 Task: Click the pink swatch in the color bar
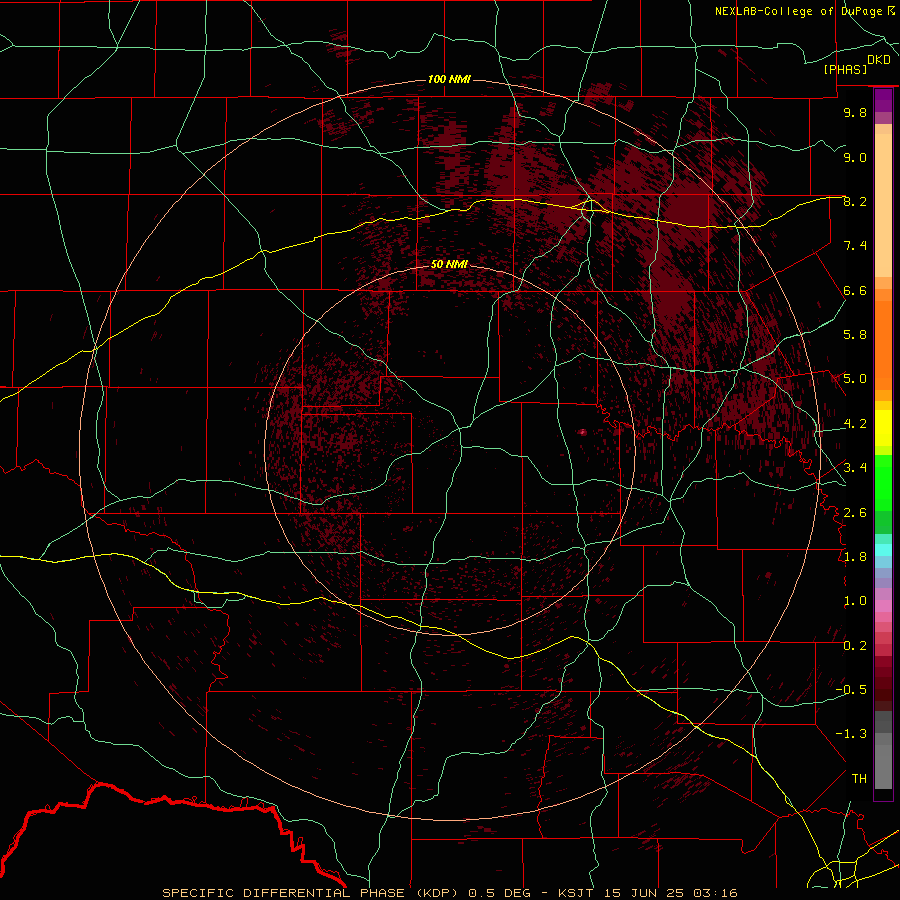tap(883, 606)
